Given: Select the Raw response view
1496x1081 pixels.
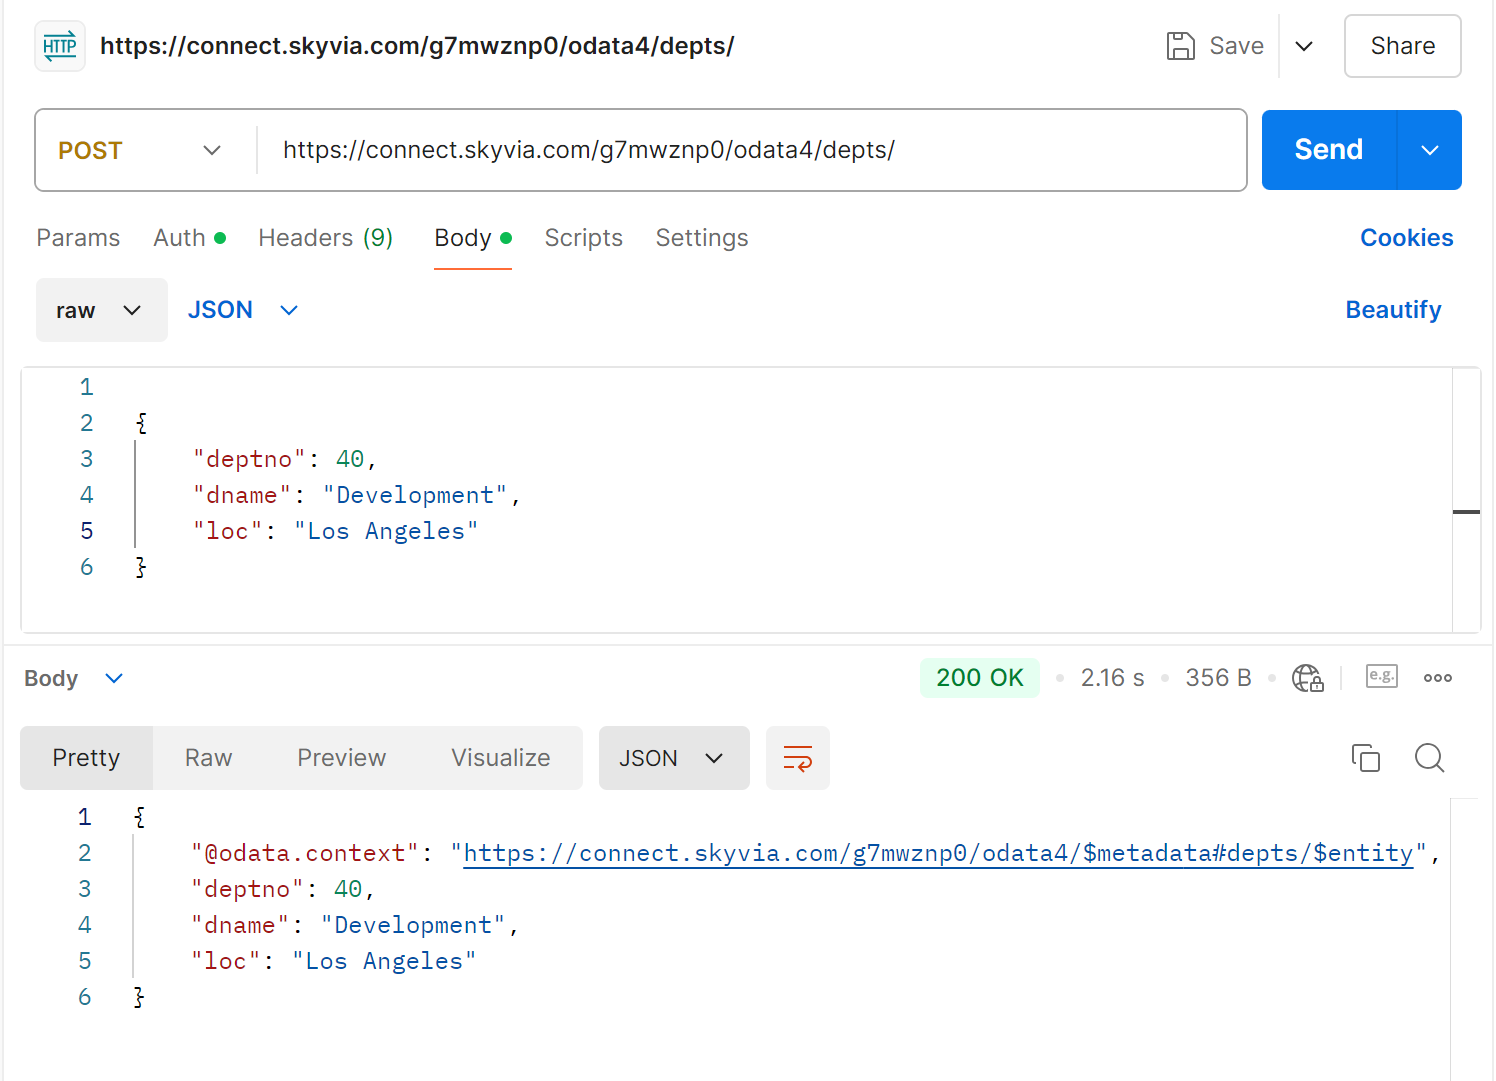Looking at the screenshot, I should pos(208,758).
